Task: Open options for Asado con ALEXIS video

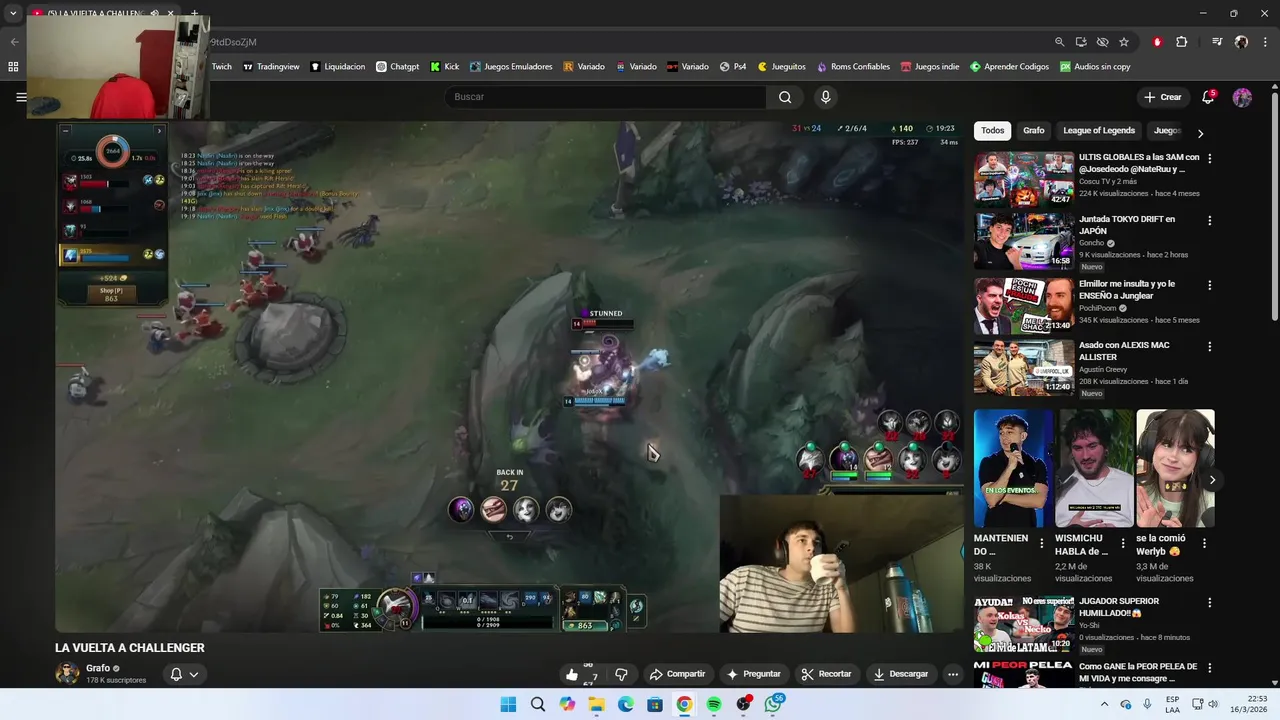Action: click(1210, 346)
